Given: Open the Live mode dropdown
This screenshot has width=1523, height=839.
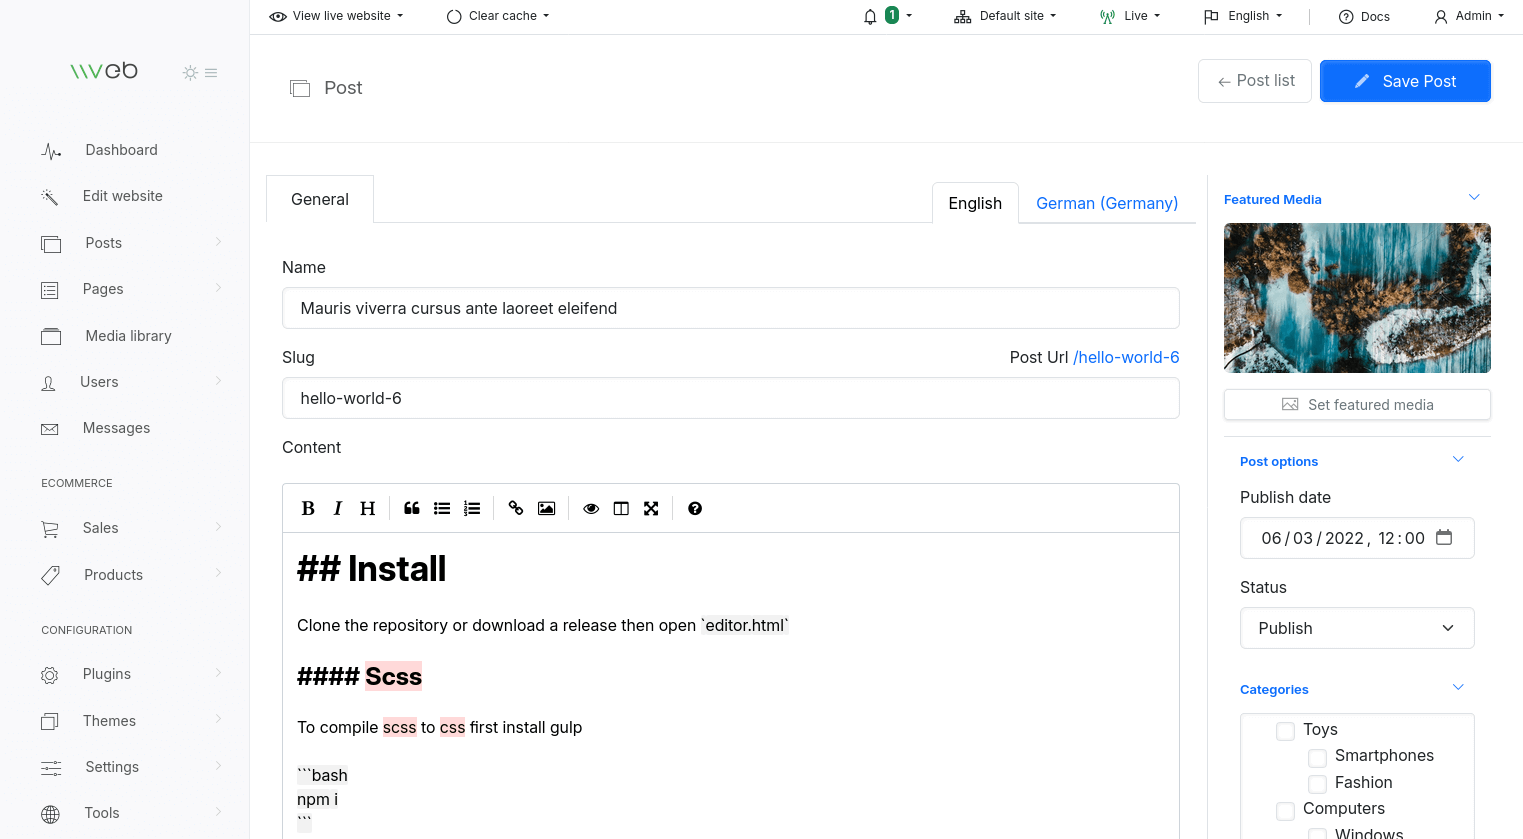Looking at the screenshot, I should (1130, 16).
